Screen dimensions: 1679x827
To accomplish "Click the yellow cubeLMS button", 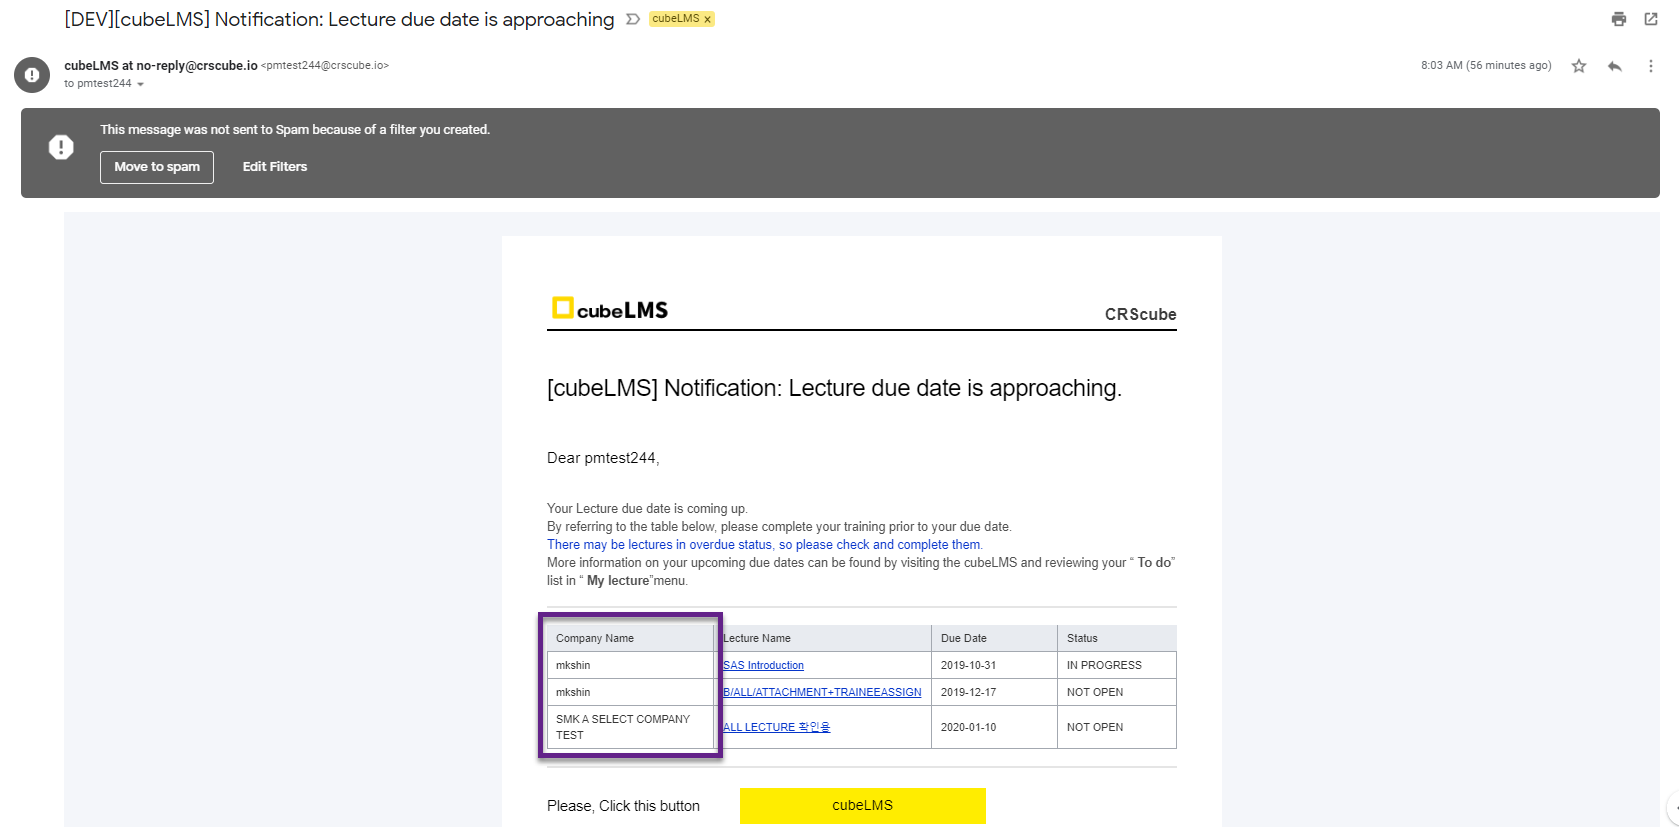I will pyautogui.click(x=862, y=805).
